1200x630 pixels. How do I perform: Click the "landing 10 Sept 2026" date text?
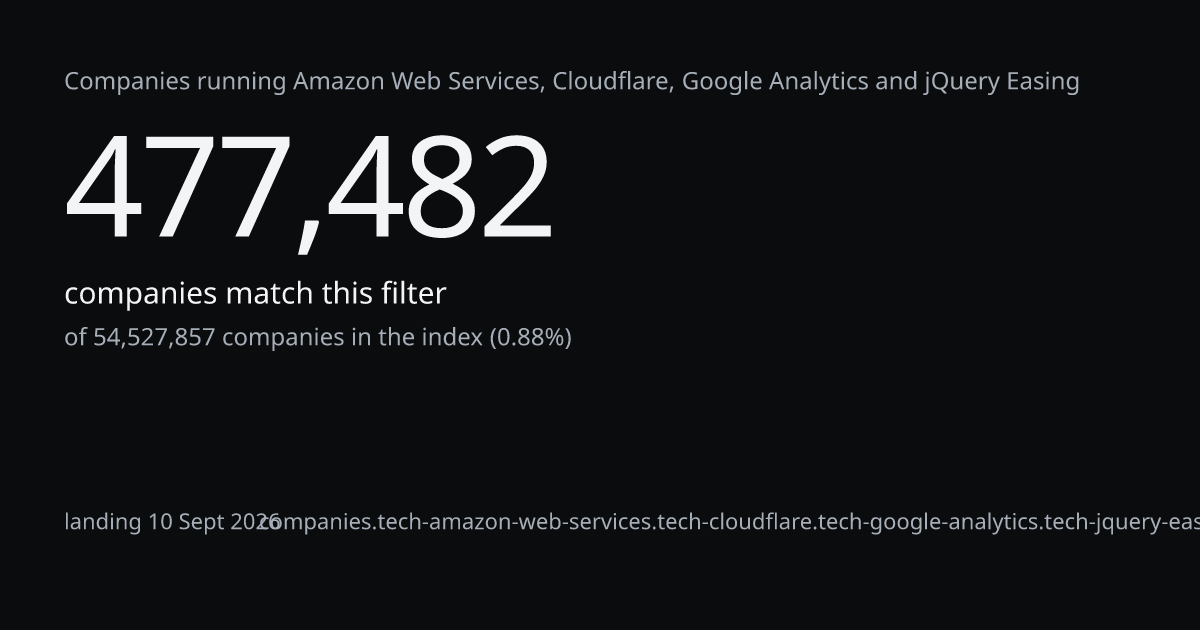(x=172, y=522)
